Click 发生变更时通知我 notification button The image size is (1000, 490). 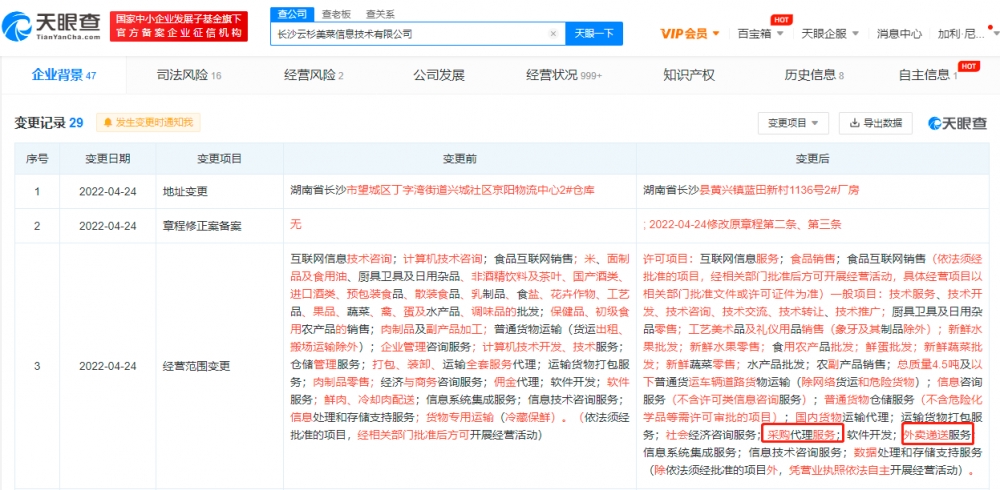148,122
